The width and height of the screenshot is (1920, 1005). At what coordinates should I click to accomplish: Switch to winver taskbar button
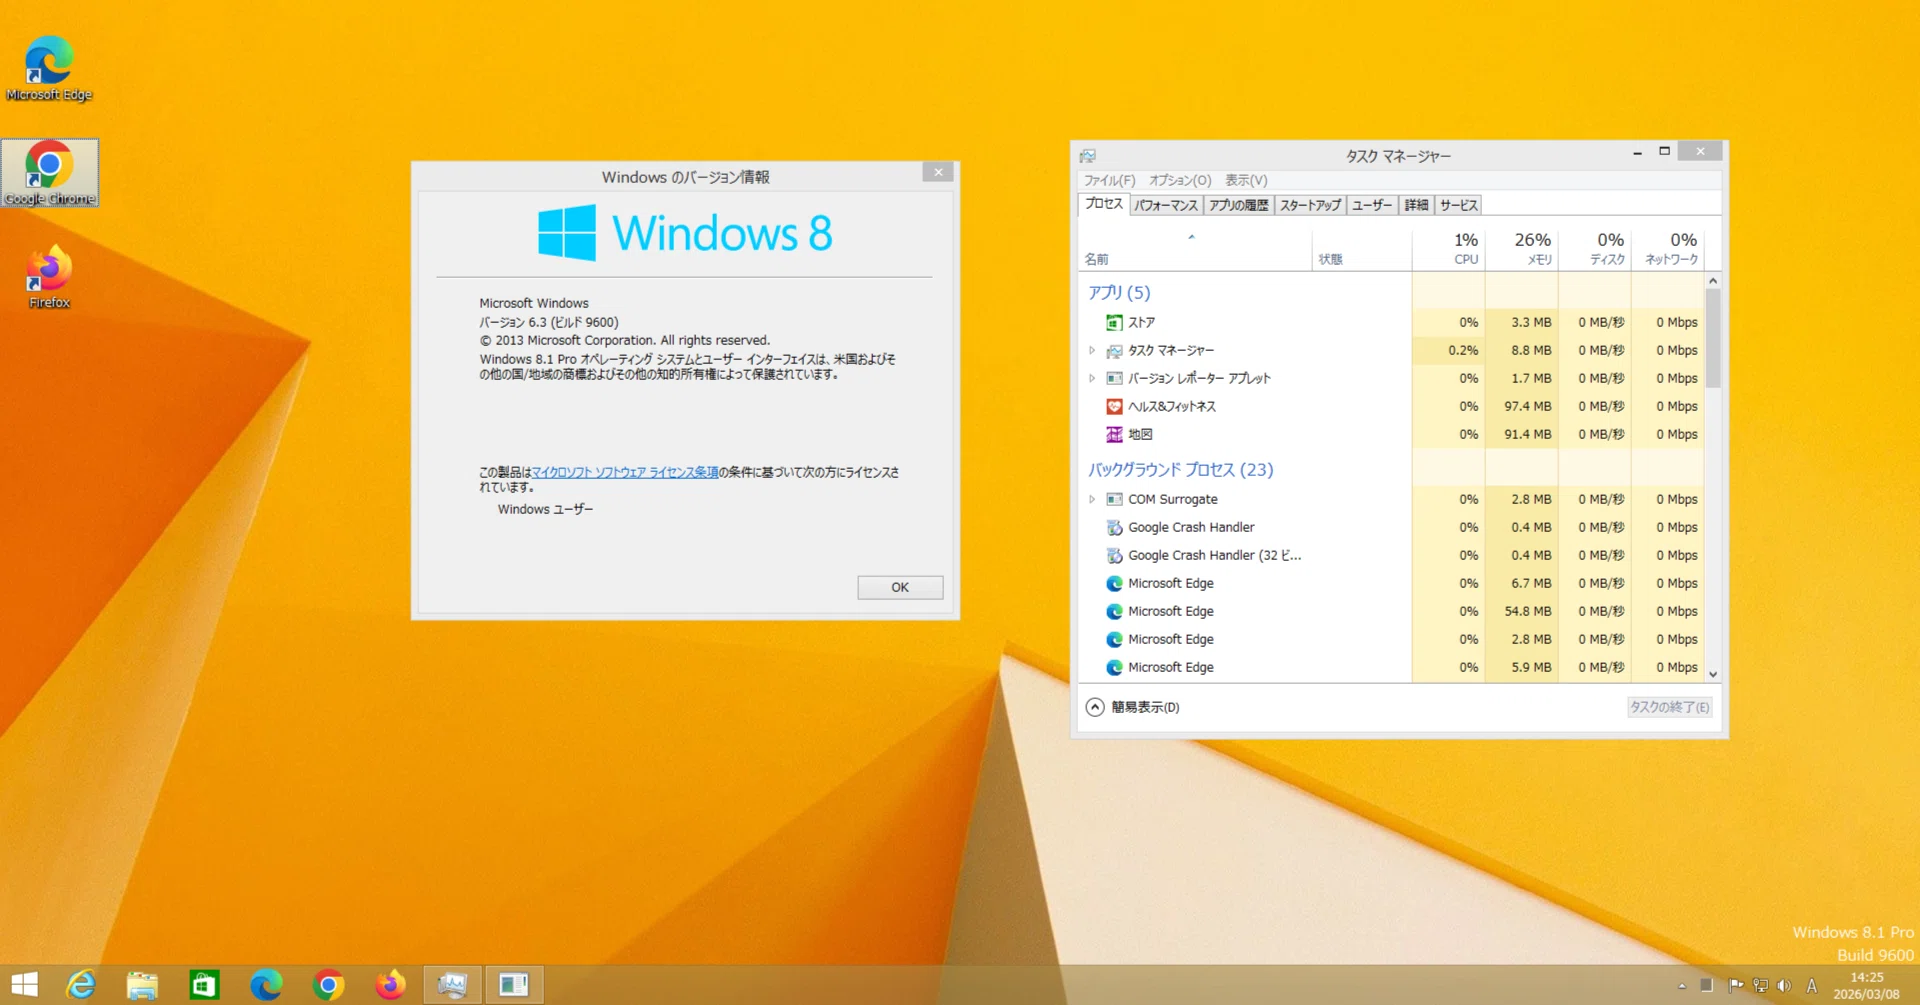click(x=514, y=985)
